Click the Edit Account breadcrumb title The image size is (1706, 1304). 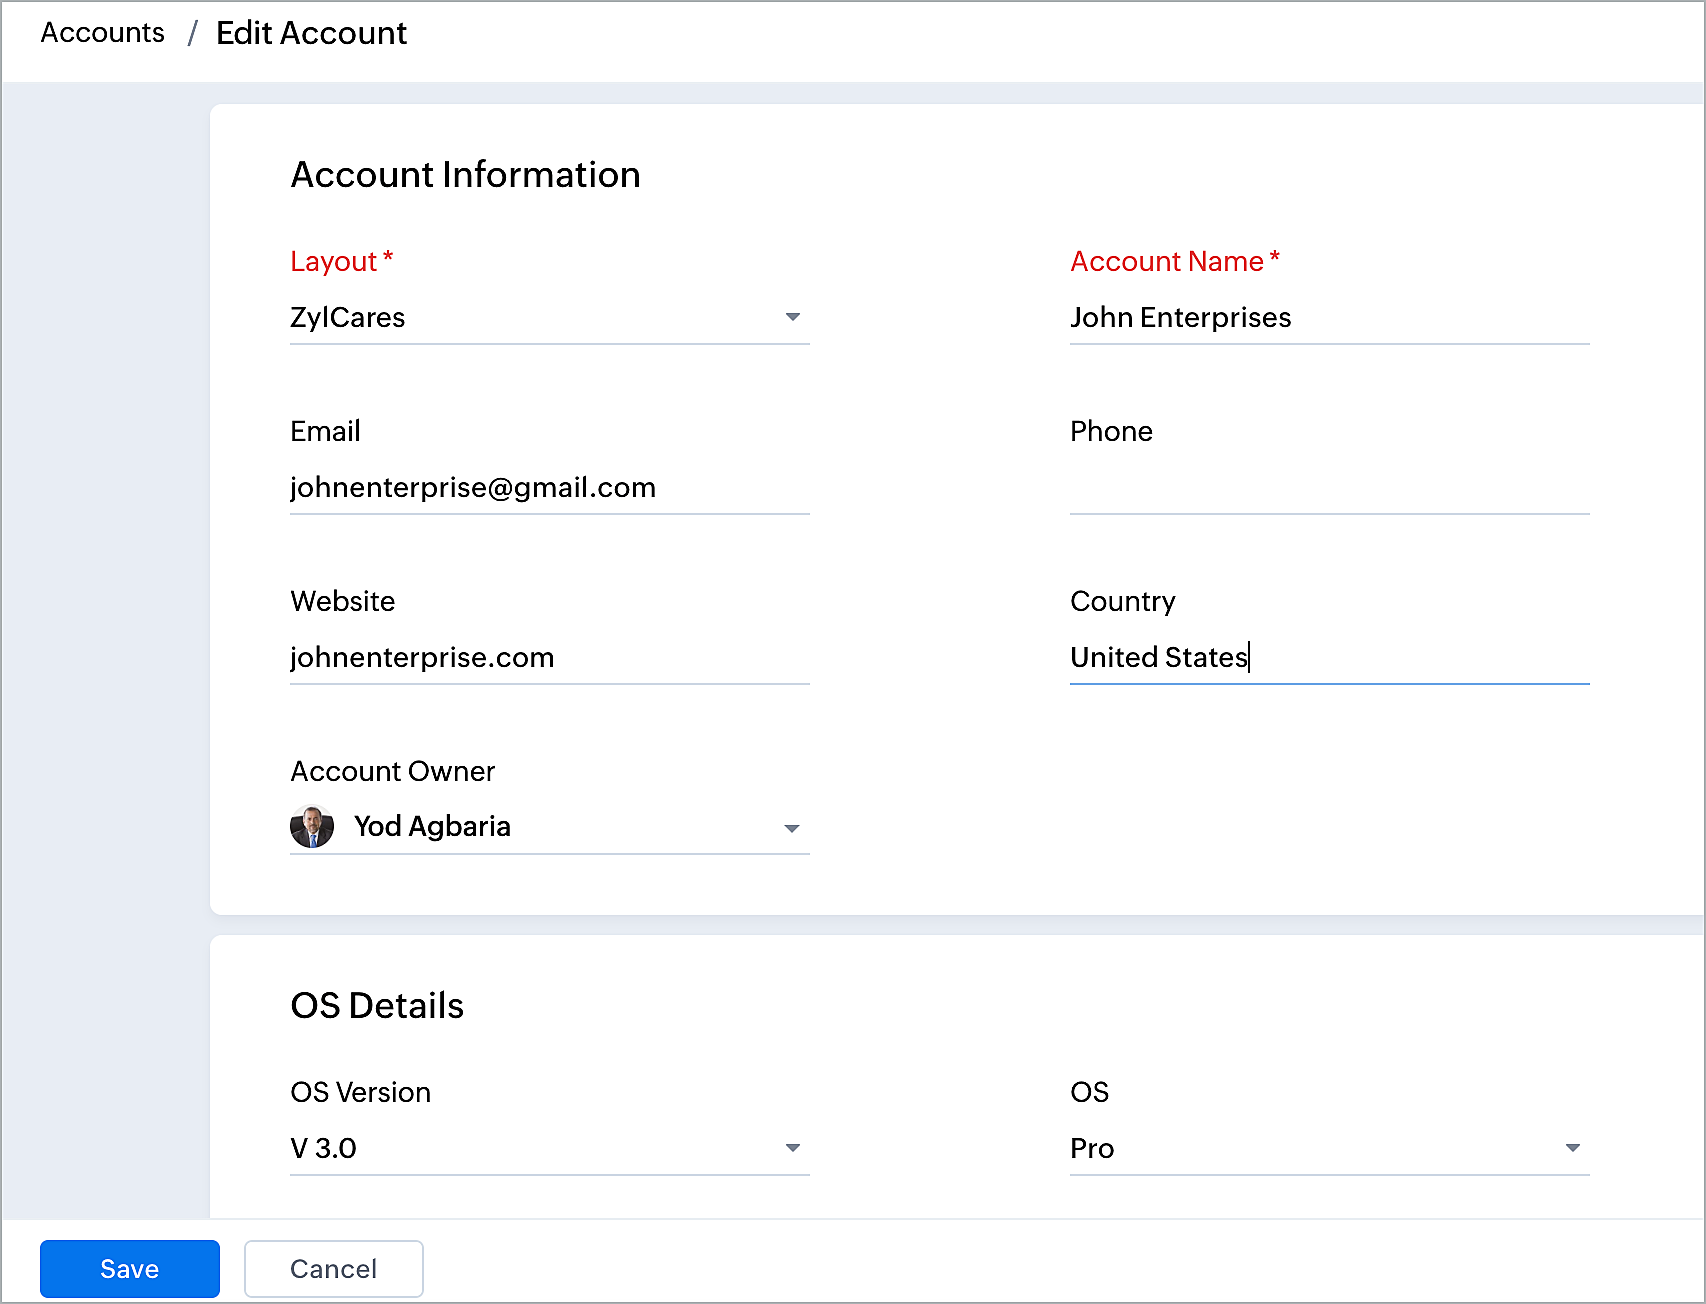click(311, 33)
